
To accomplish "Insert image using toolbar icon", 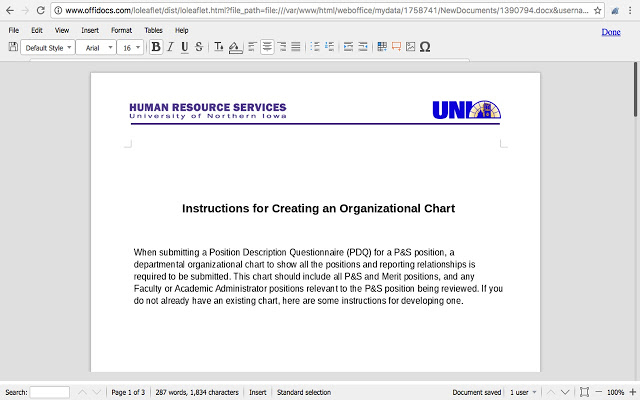I will (411, 47).
